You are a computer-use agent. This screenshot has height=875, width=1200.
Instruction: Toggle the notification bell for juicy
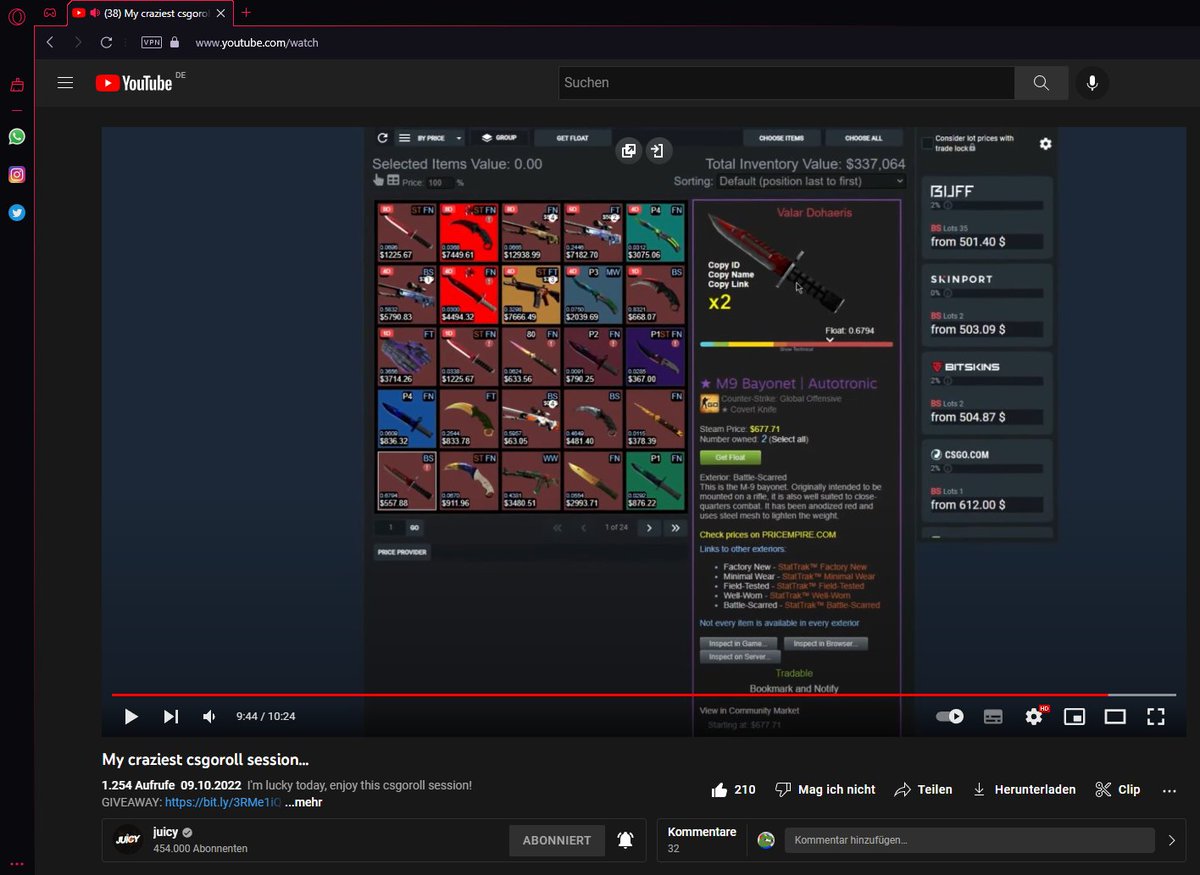pos(625,840)
